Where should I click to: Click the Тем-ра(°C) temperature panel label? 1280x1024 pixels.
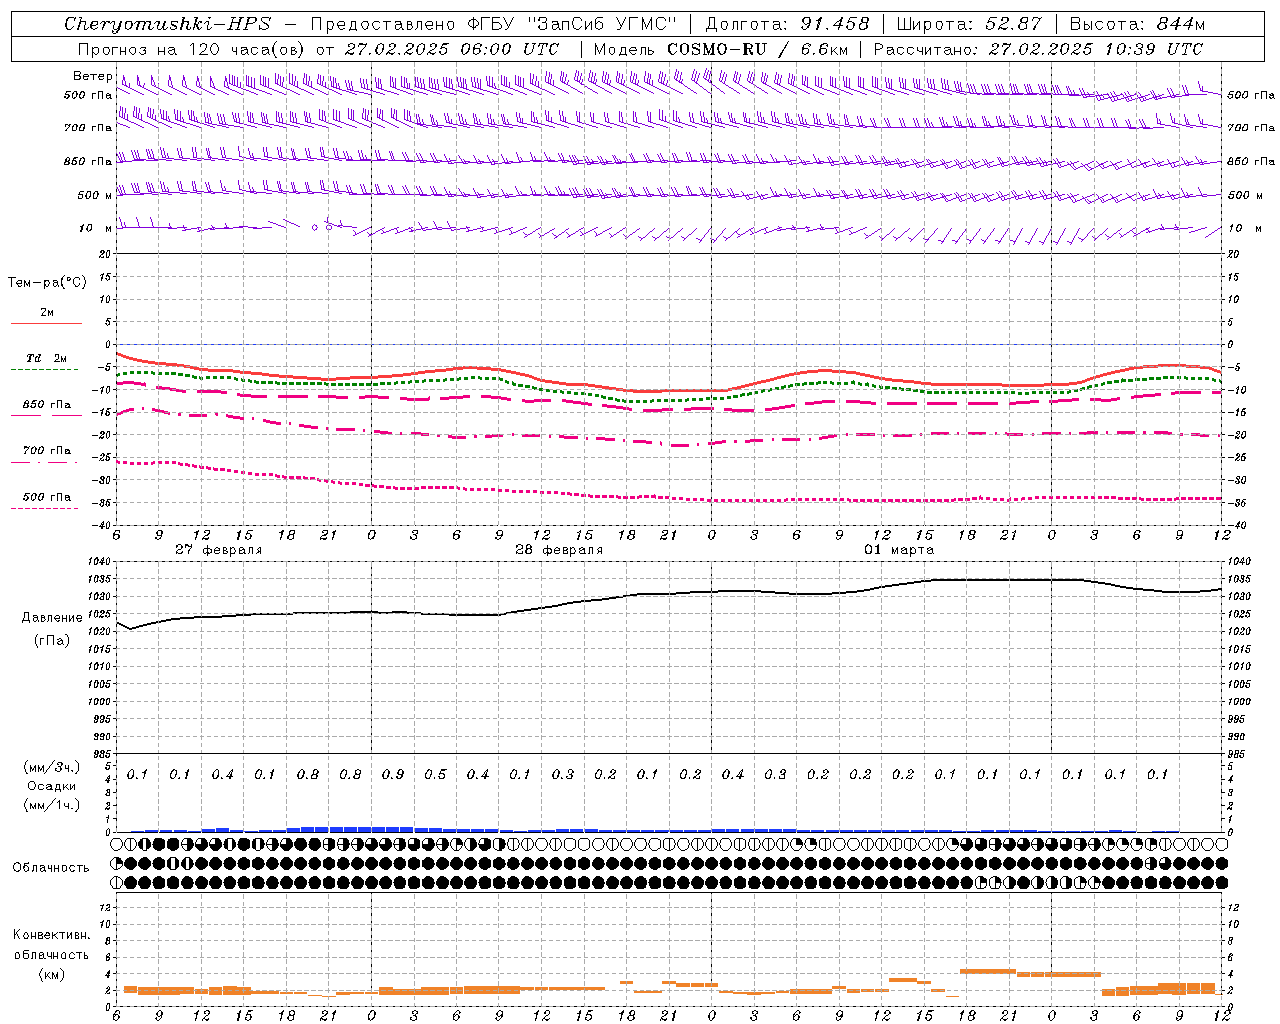coord(47,283)
